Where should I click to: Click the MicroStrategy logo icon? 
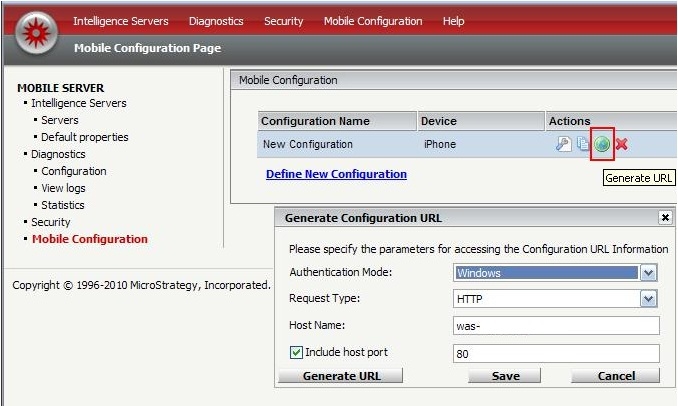(x=32, y=32)
